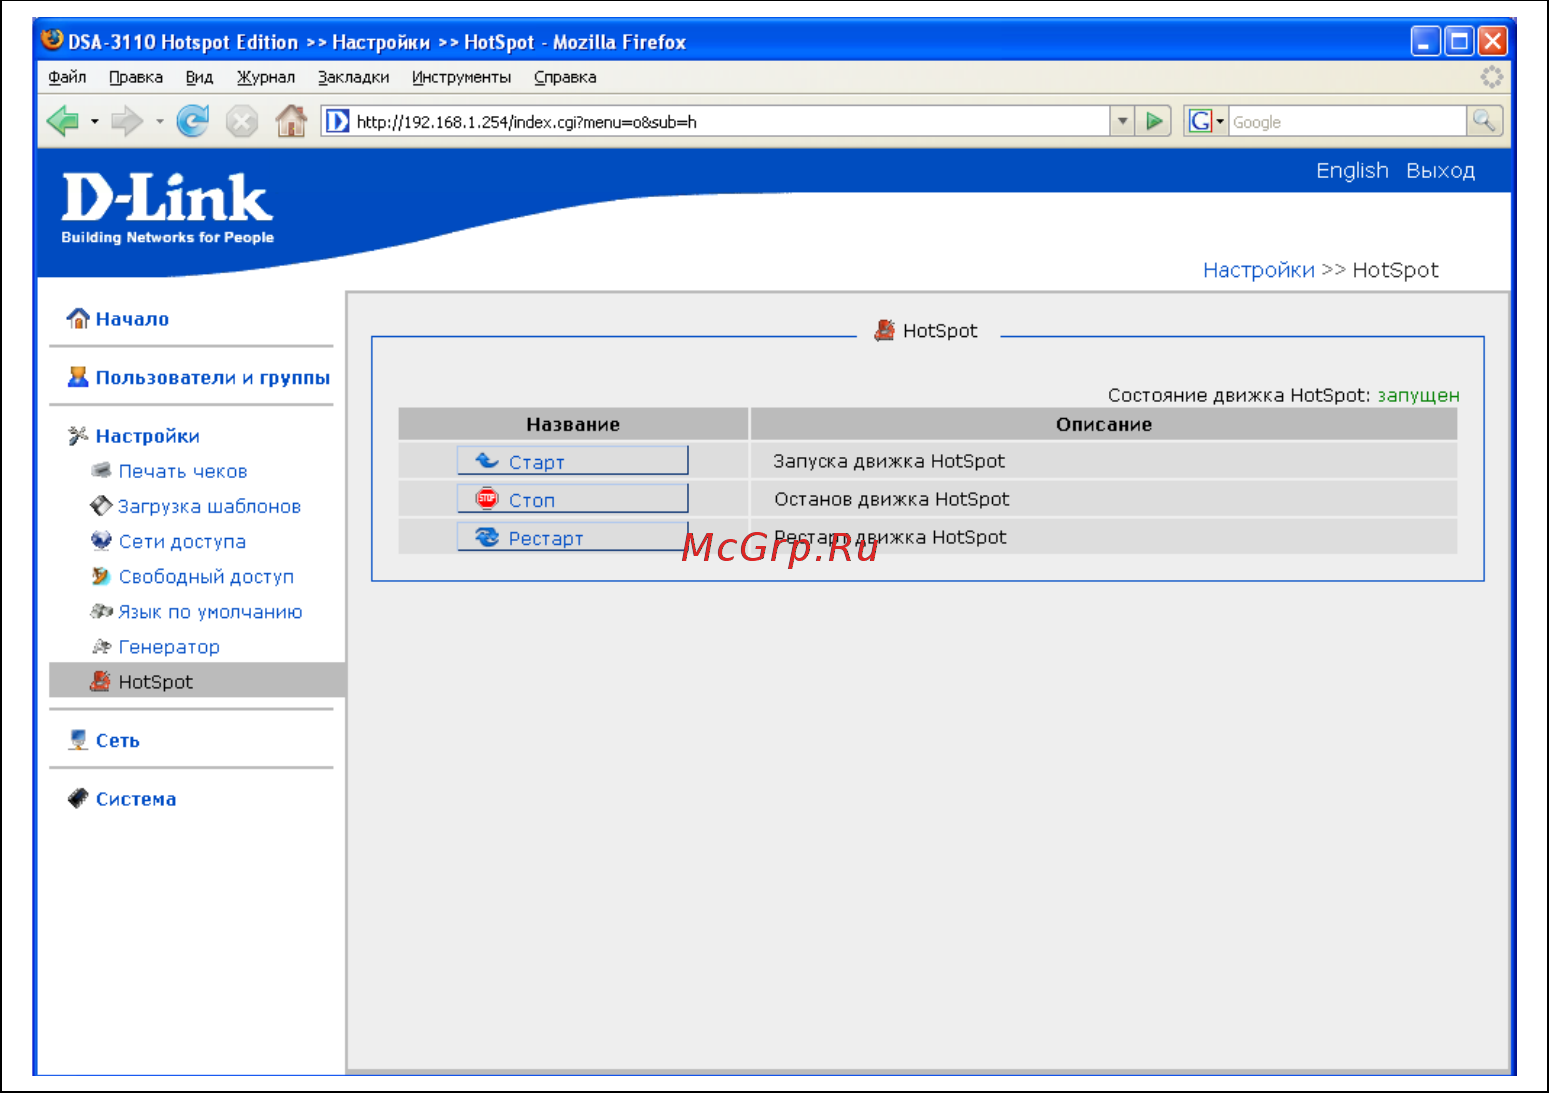
Task: Click Настройки breadcrumb link
Action: (1258, 270)
